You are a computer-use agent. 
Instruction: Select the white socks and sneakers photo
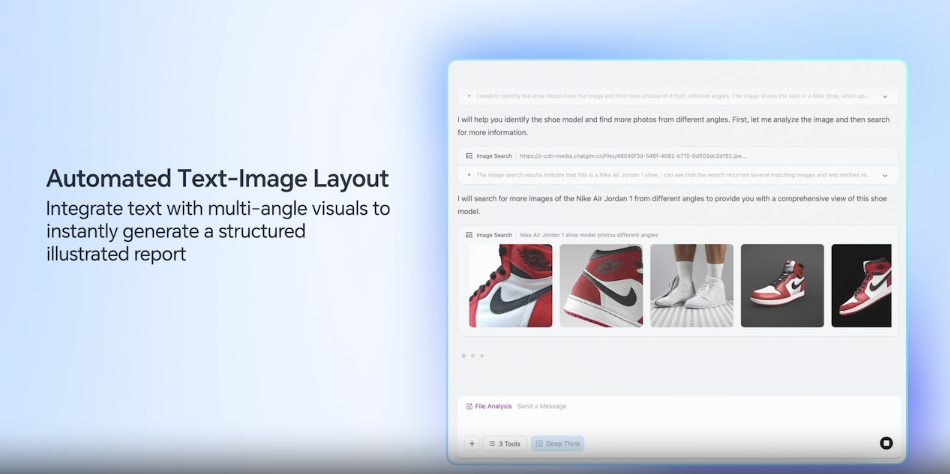coord(691,285)
